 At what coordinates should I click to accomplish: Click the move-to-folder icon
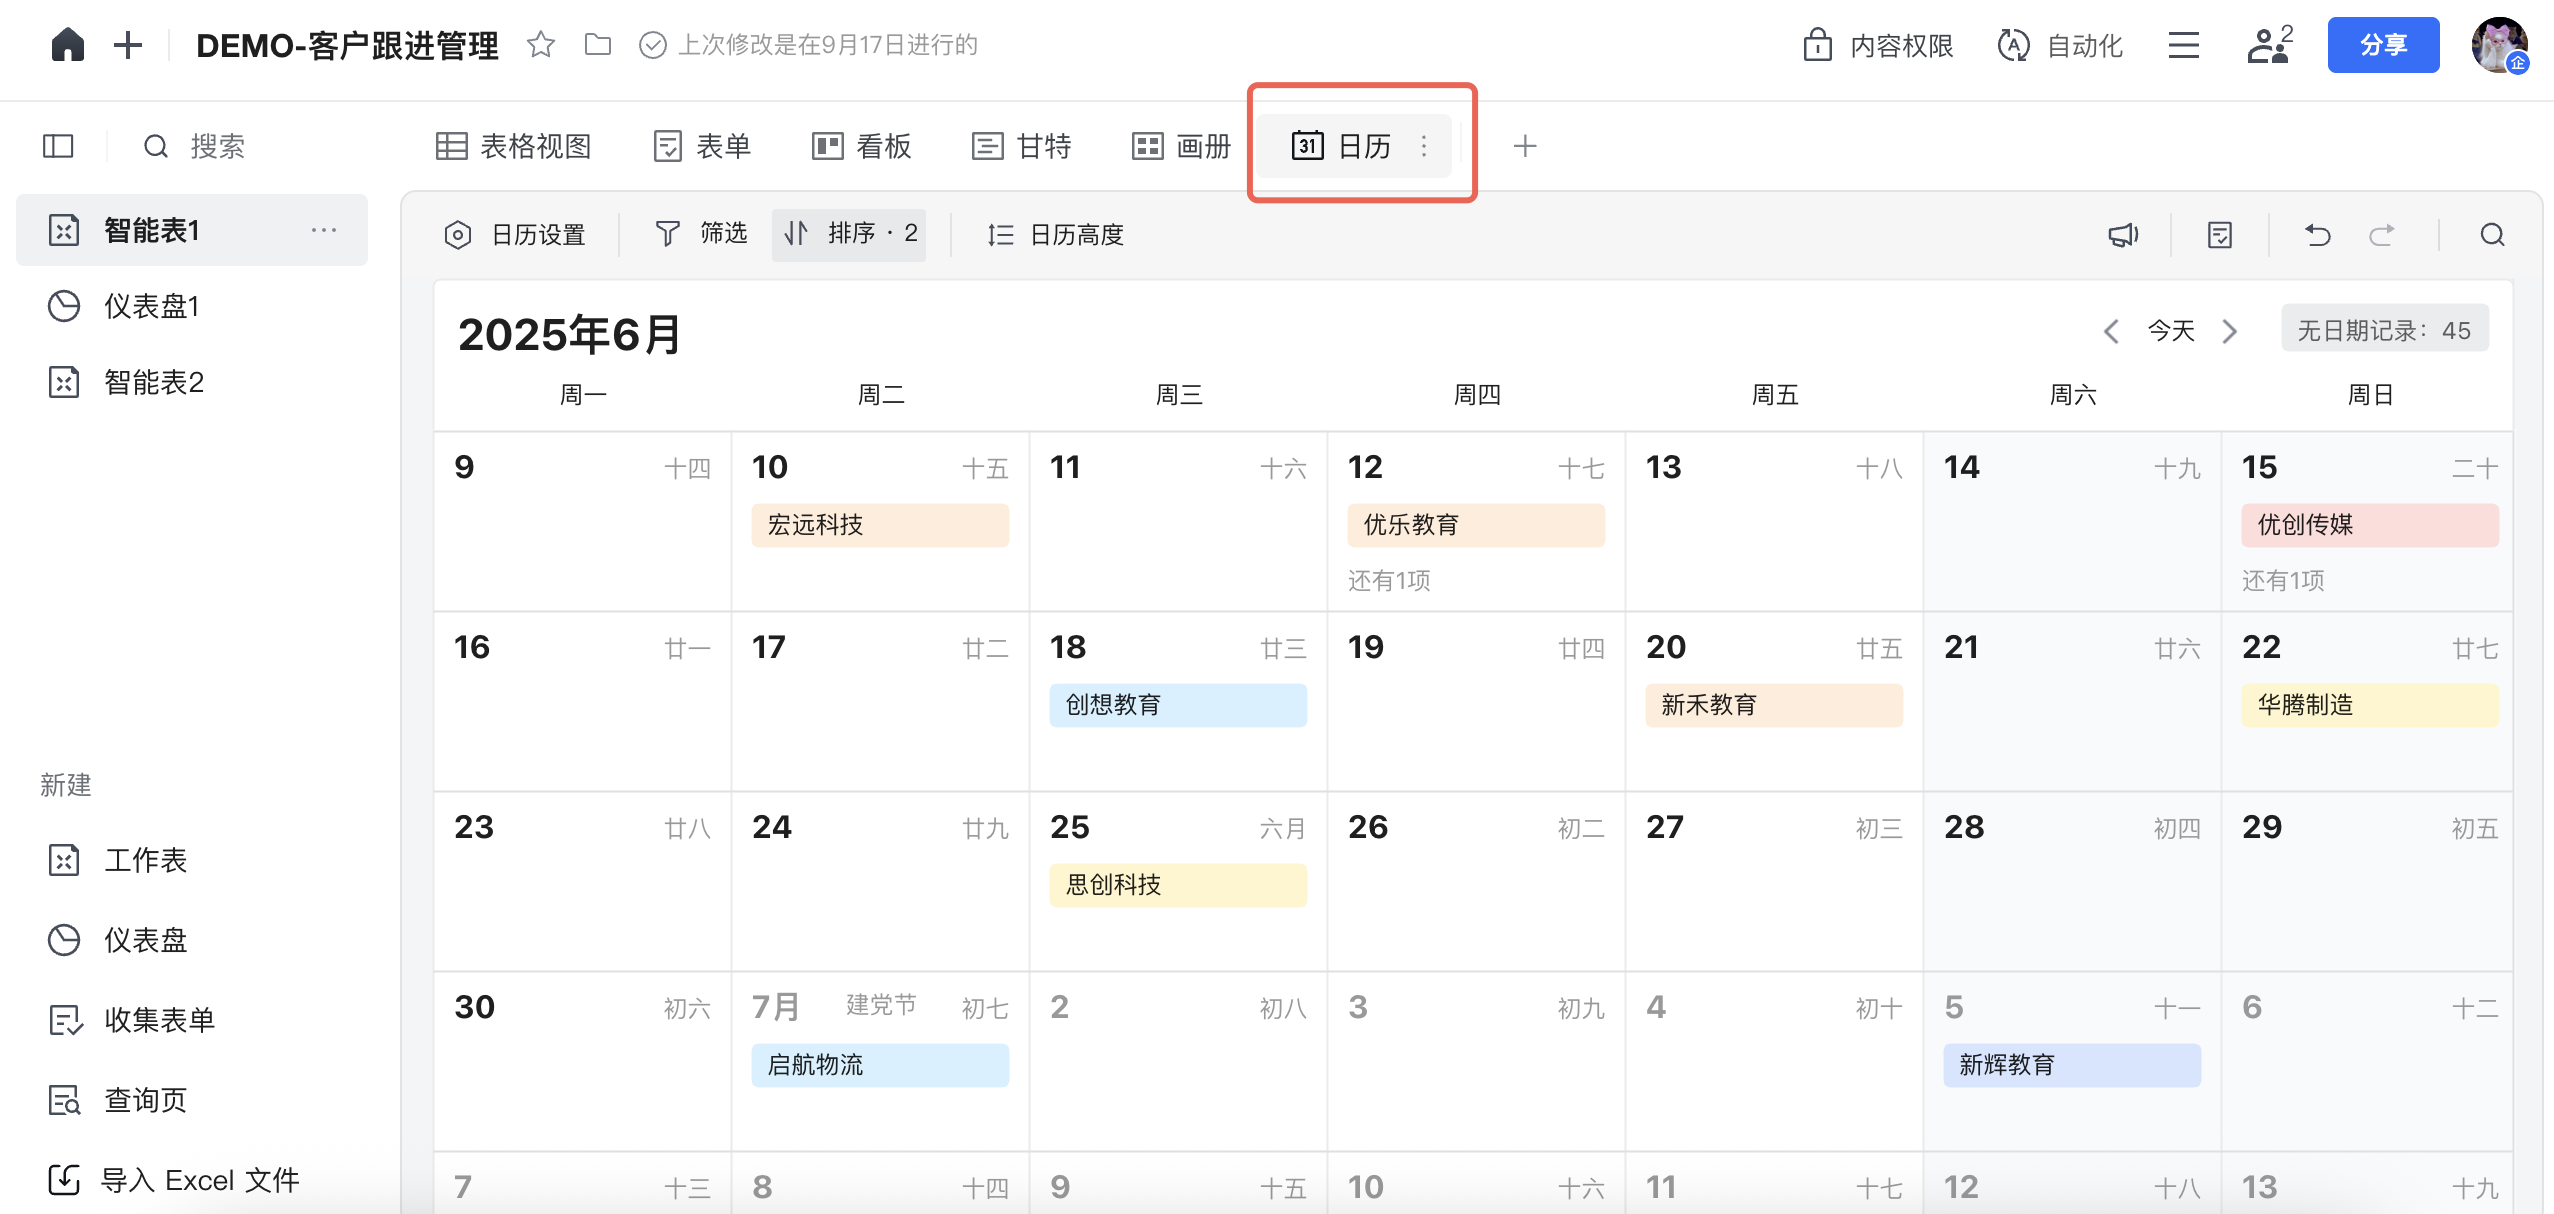point(598,45)
